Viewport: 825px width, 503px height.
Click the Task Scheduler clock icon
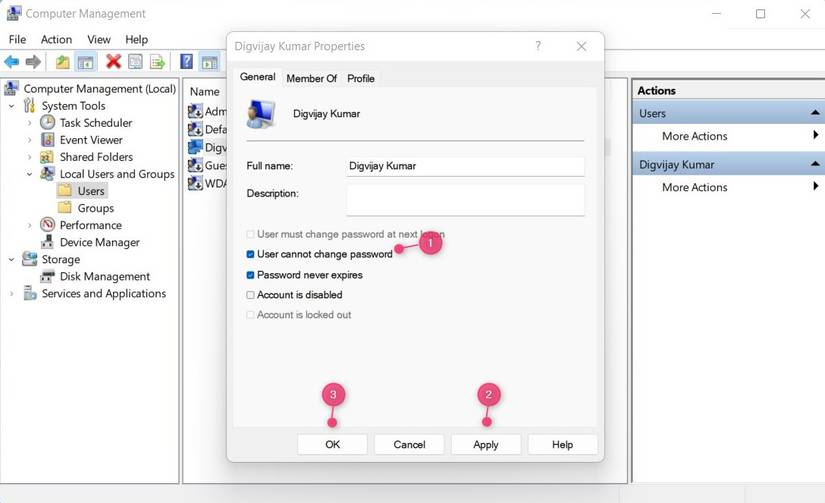[47, 123]
